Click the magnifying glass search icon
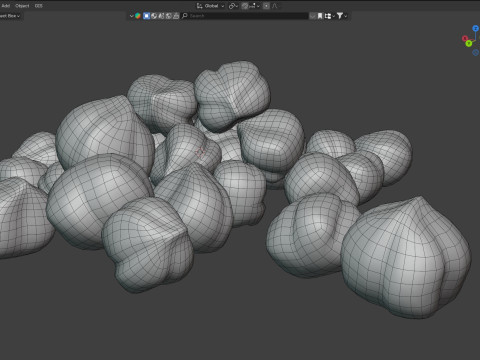The height and width of the screenshot is (360, 480). click(184, 16)
